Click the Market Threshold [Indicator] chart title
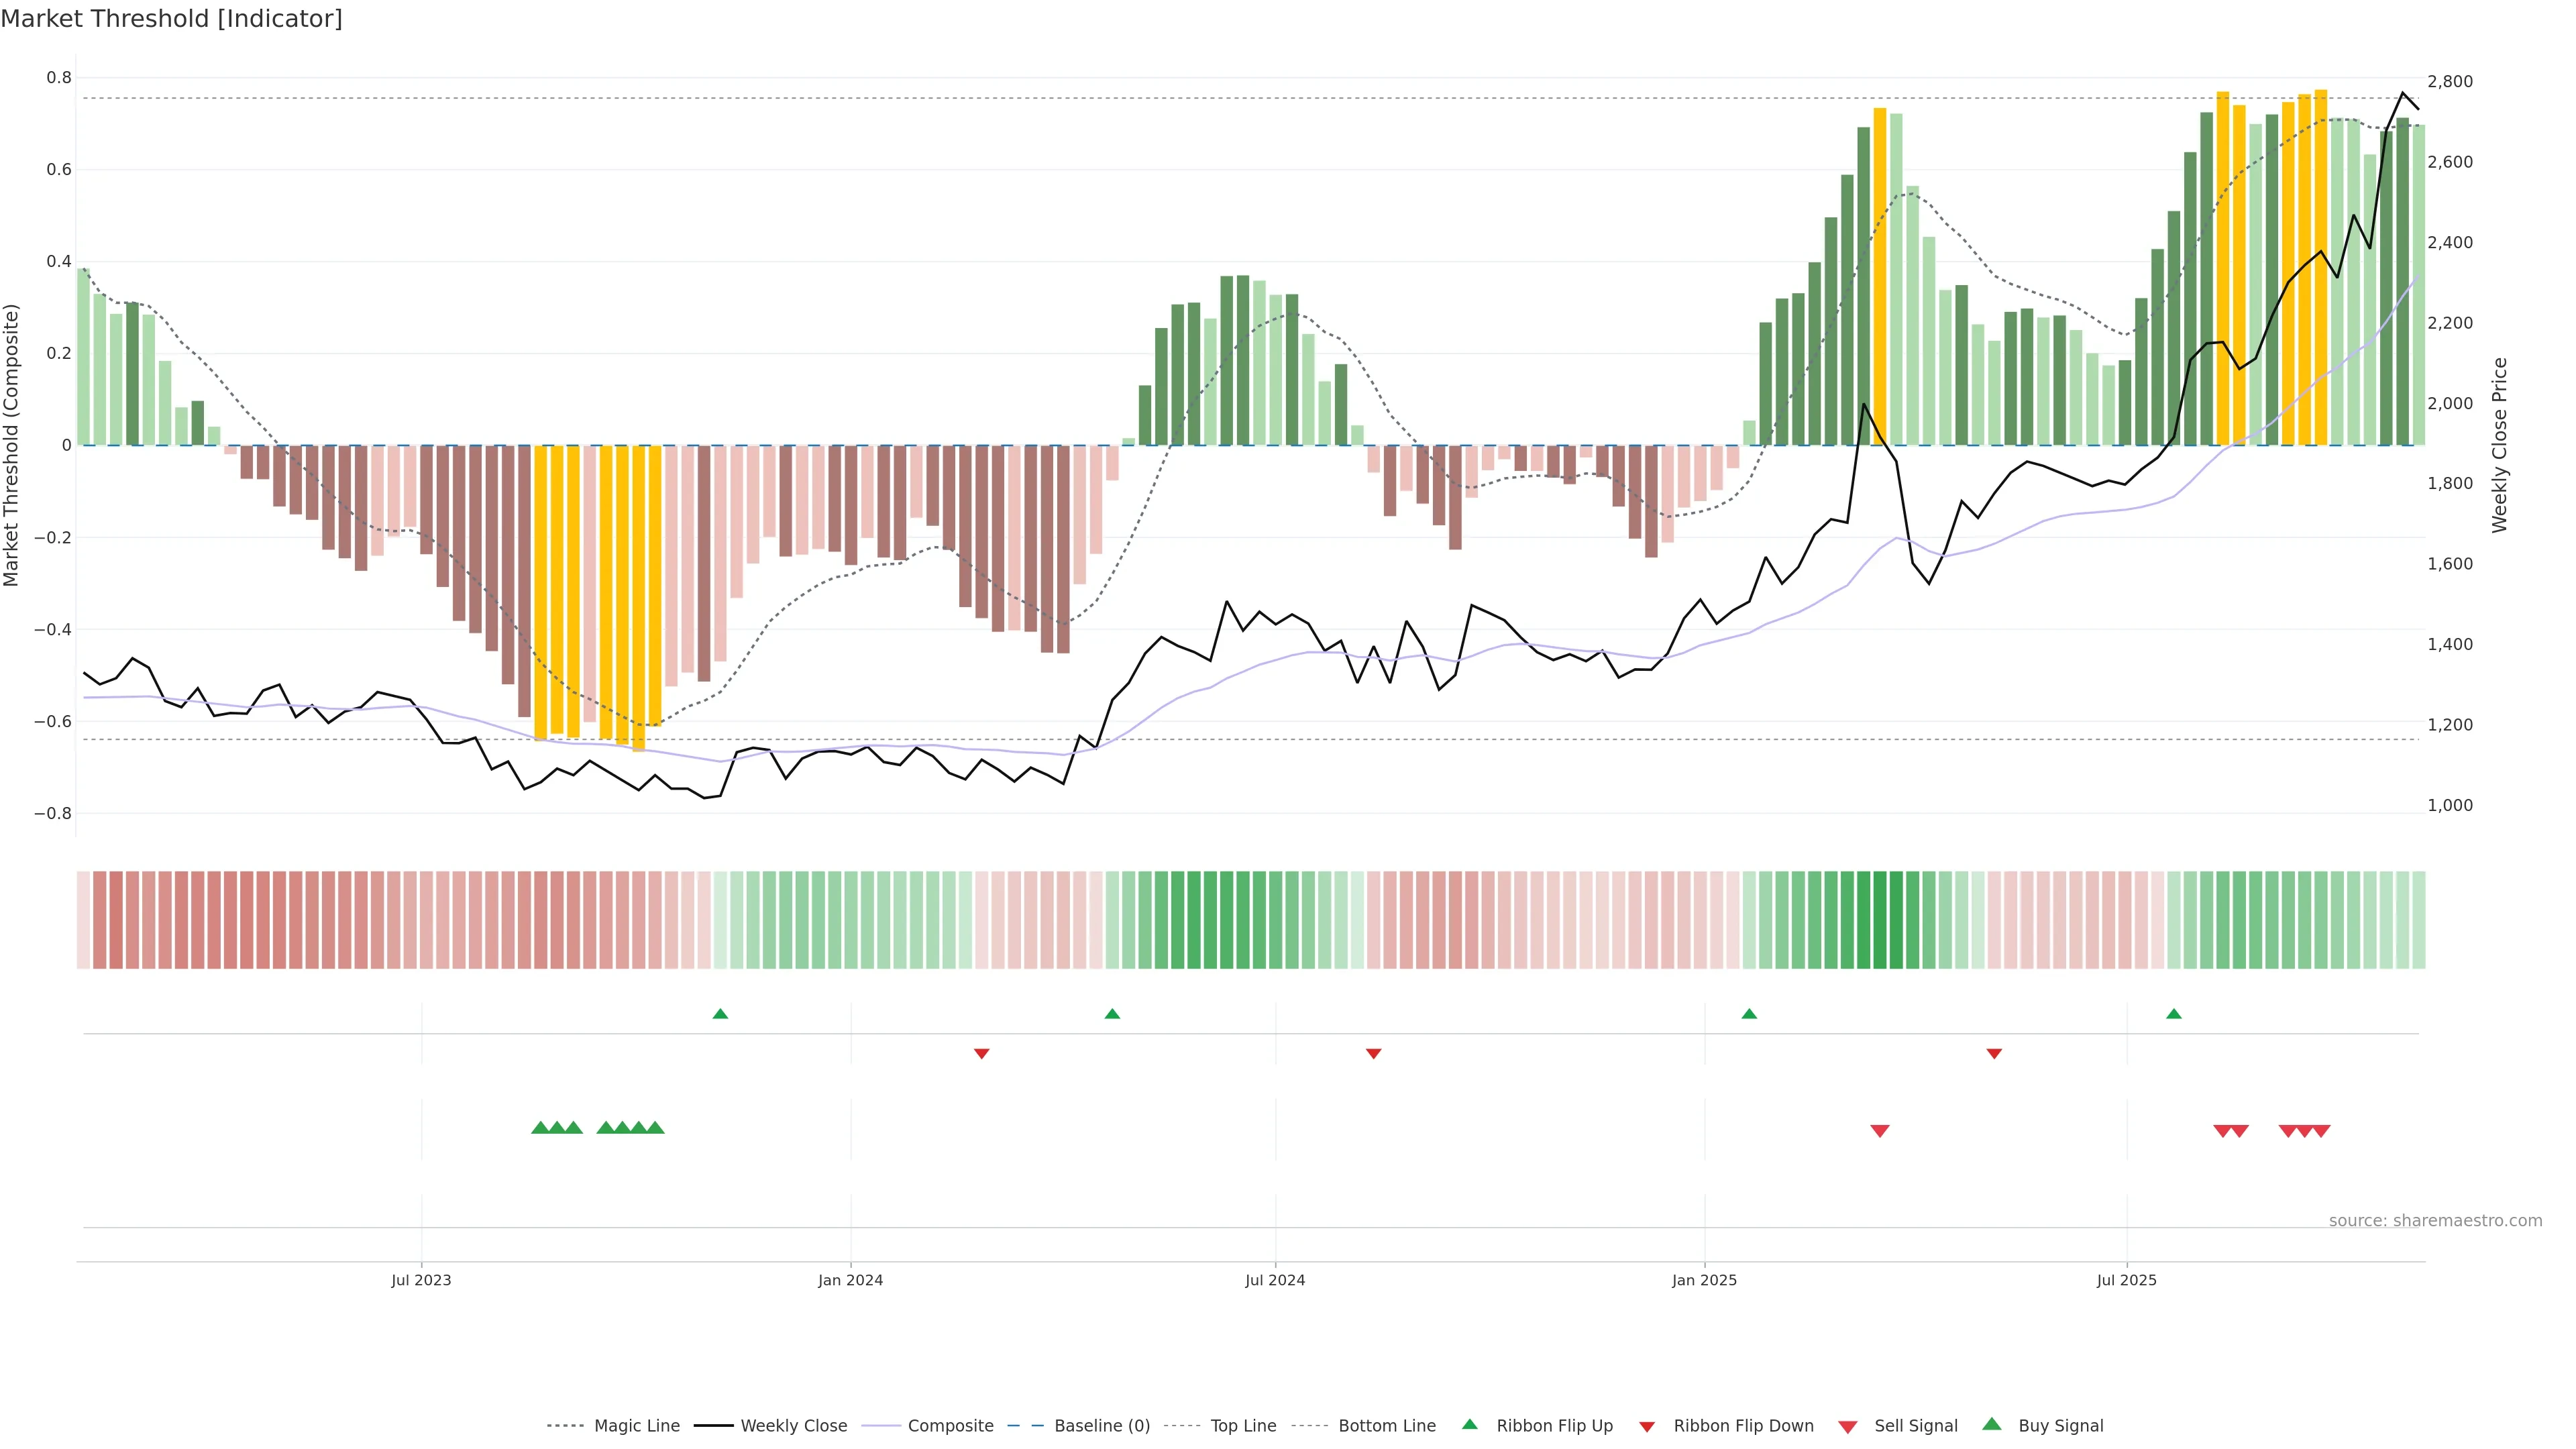 point(171,19)
